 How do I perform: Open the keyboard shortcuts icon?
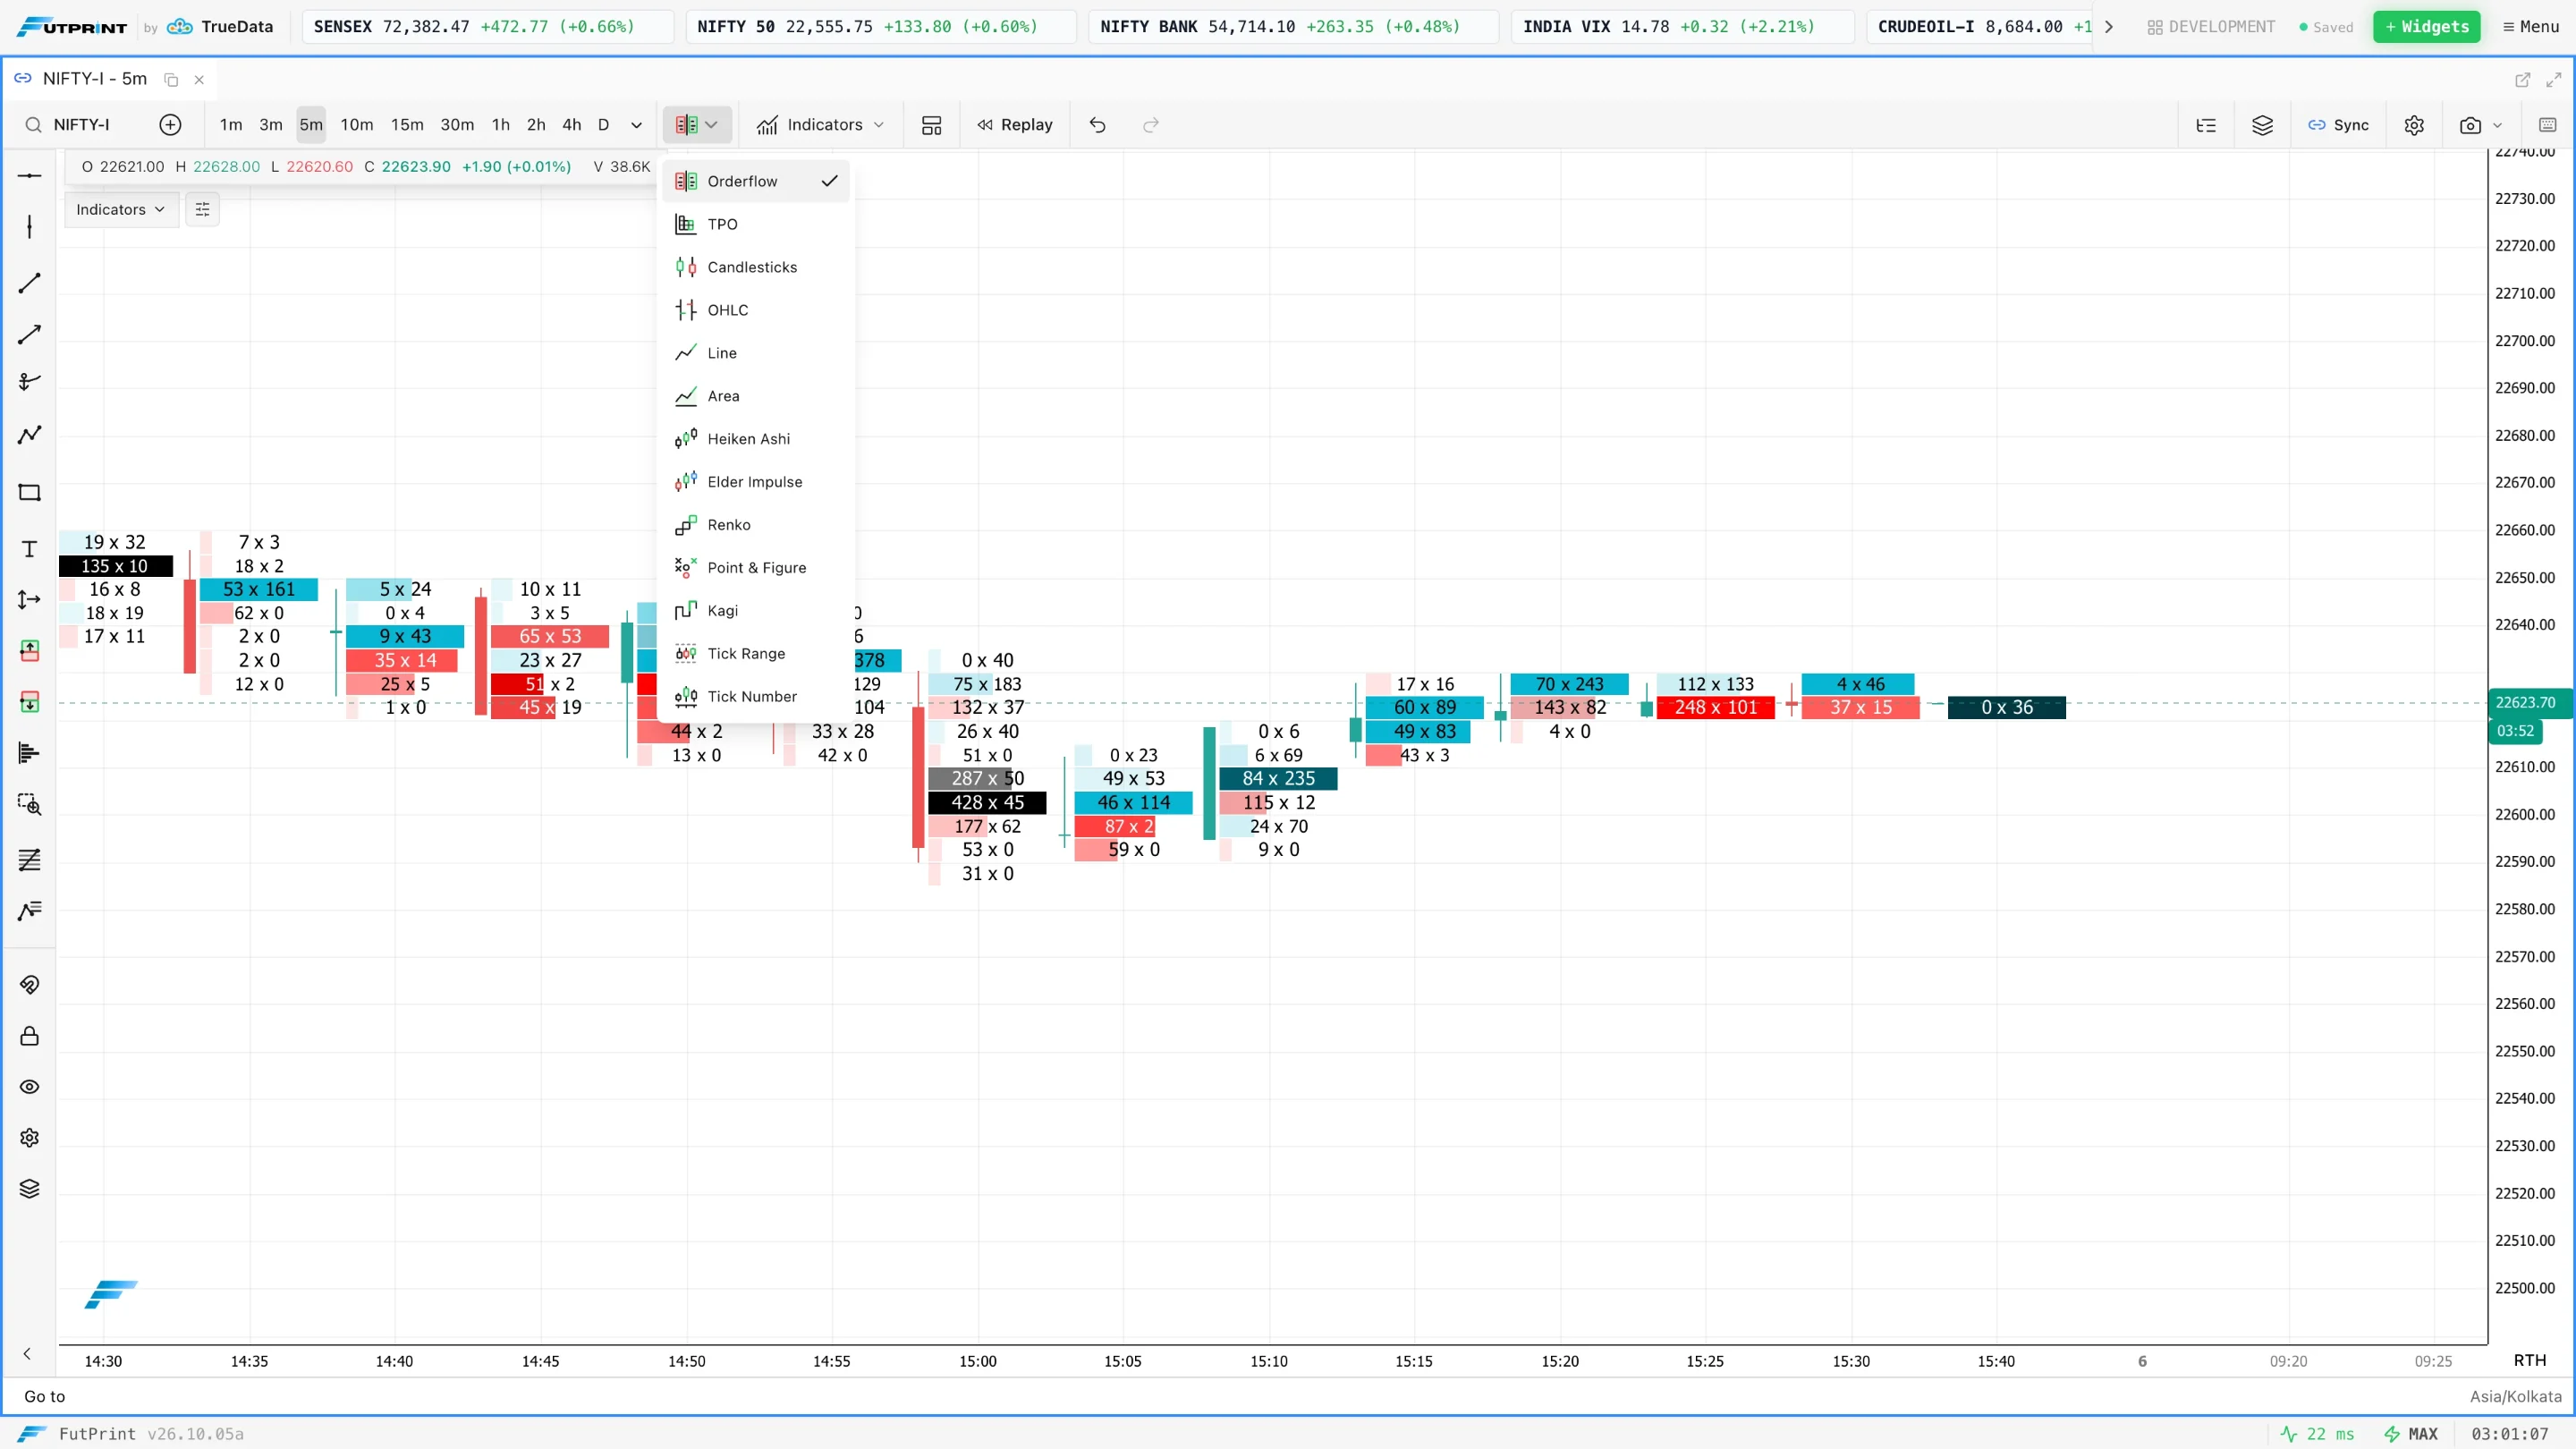point(2547,125)
